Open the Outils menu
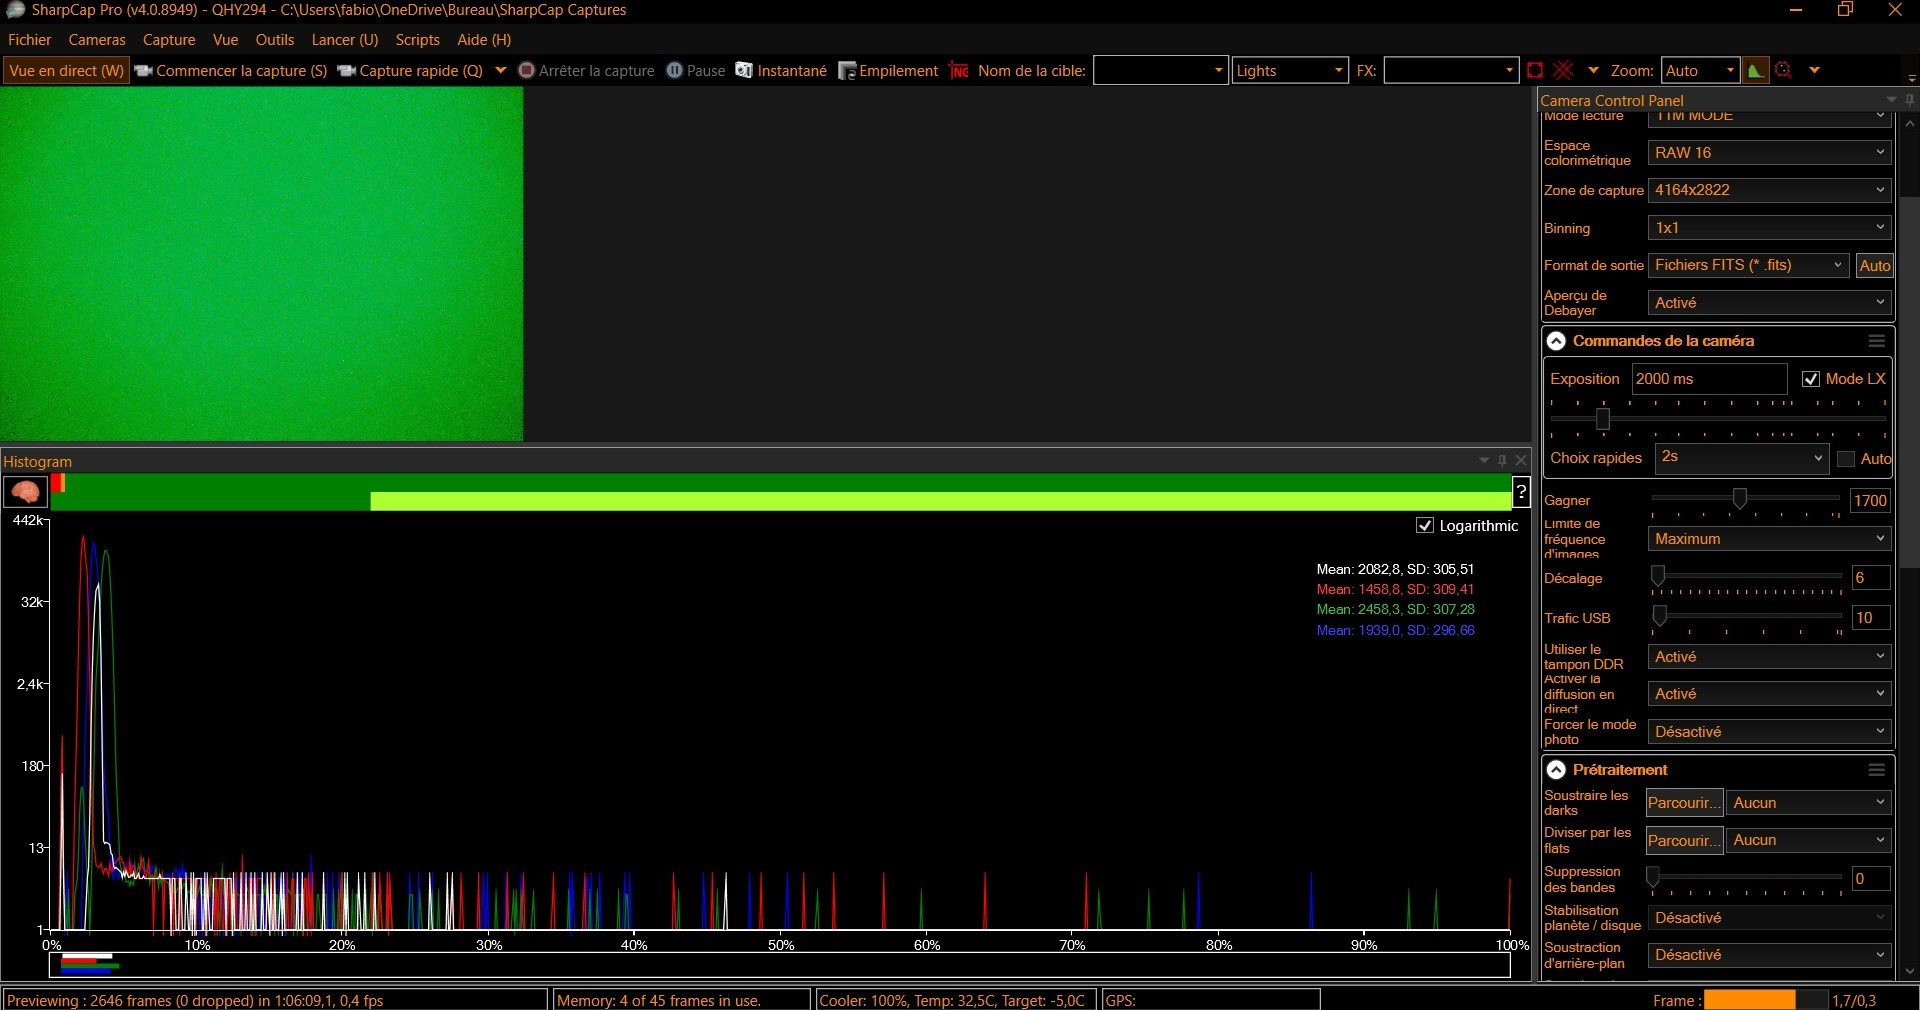Viewport: 1920px width, 1010px height. (275, 40)
